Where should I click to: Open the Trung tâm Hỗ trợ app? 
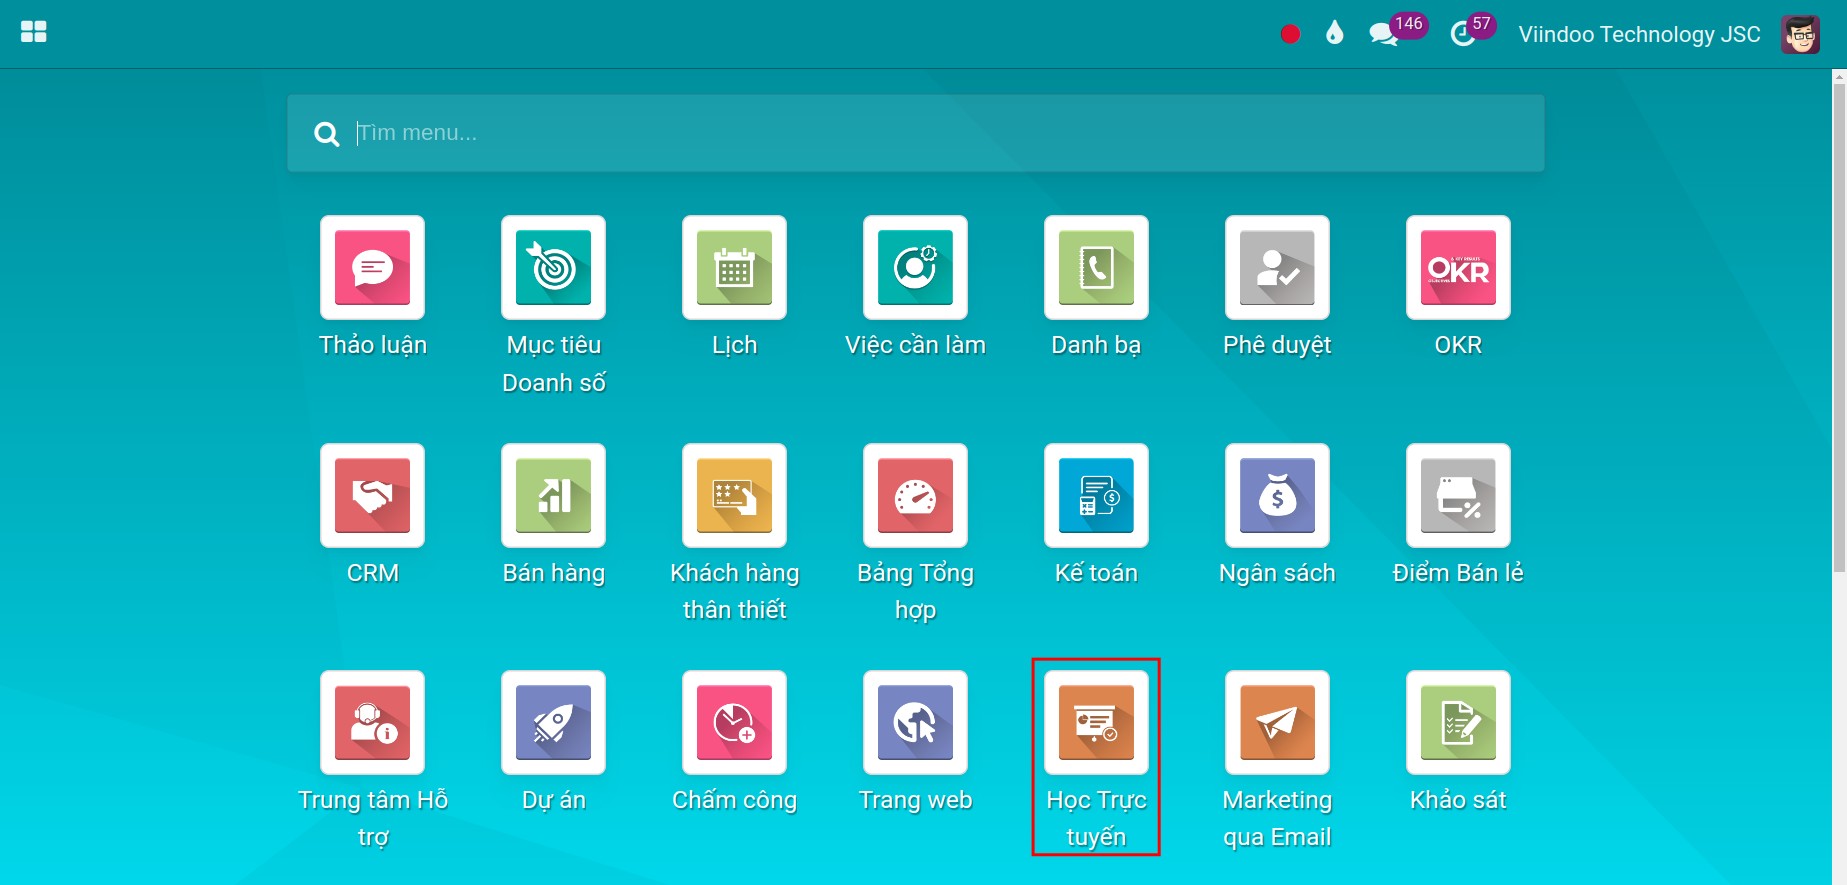point(372,722)
